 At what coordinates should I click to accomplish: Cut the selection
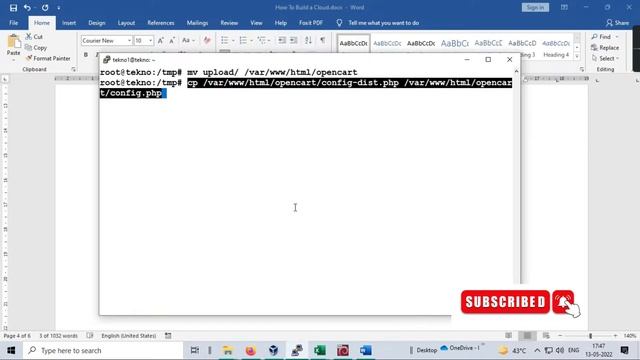(x=34, y=37)
